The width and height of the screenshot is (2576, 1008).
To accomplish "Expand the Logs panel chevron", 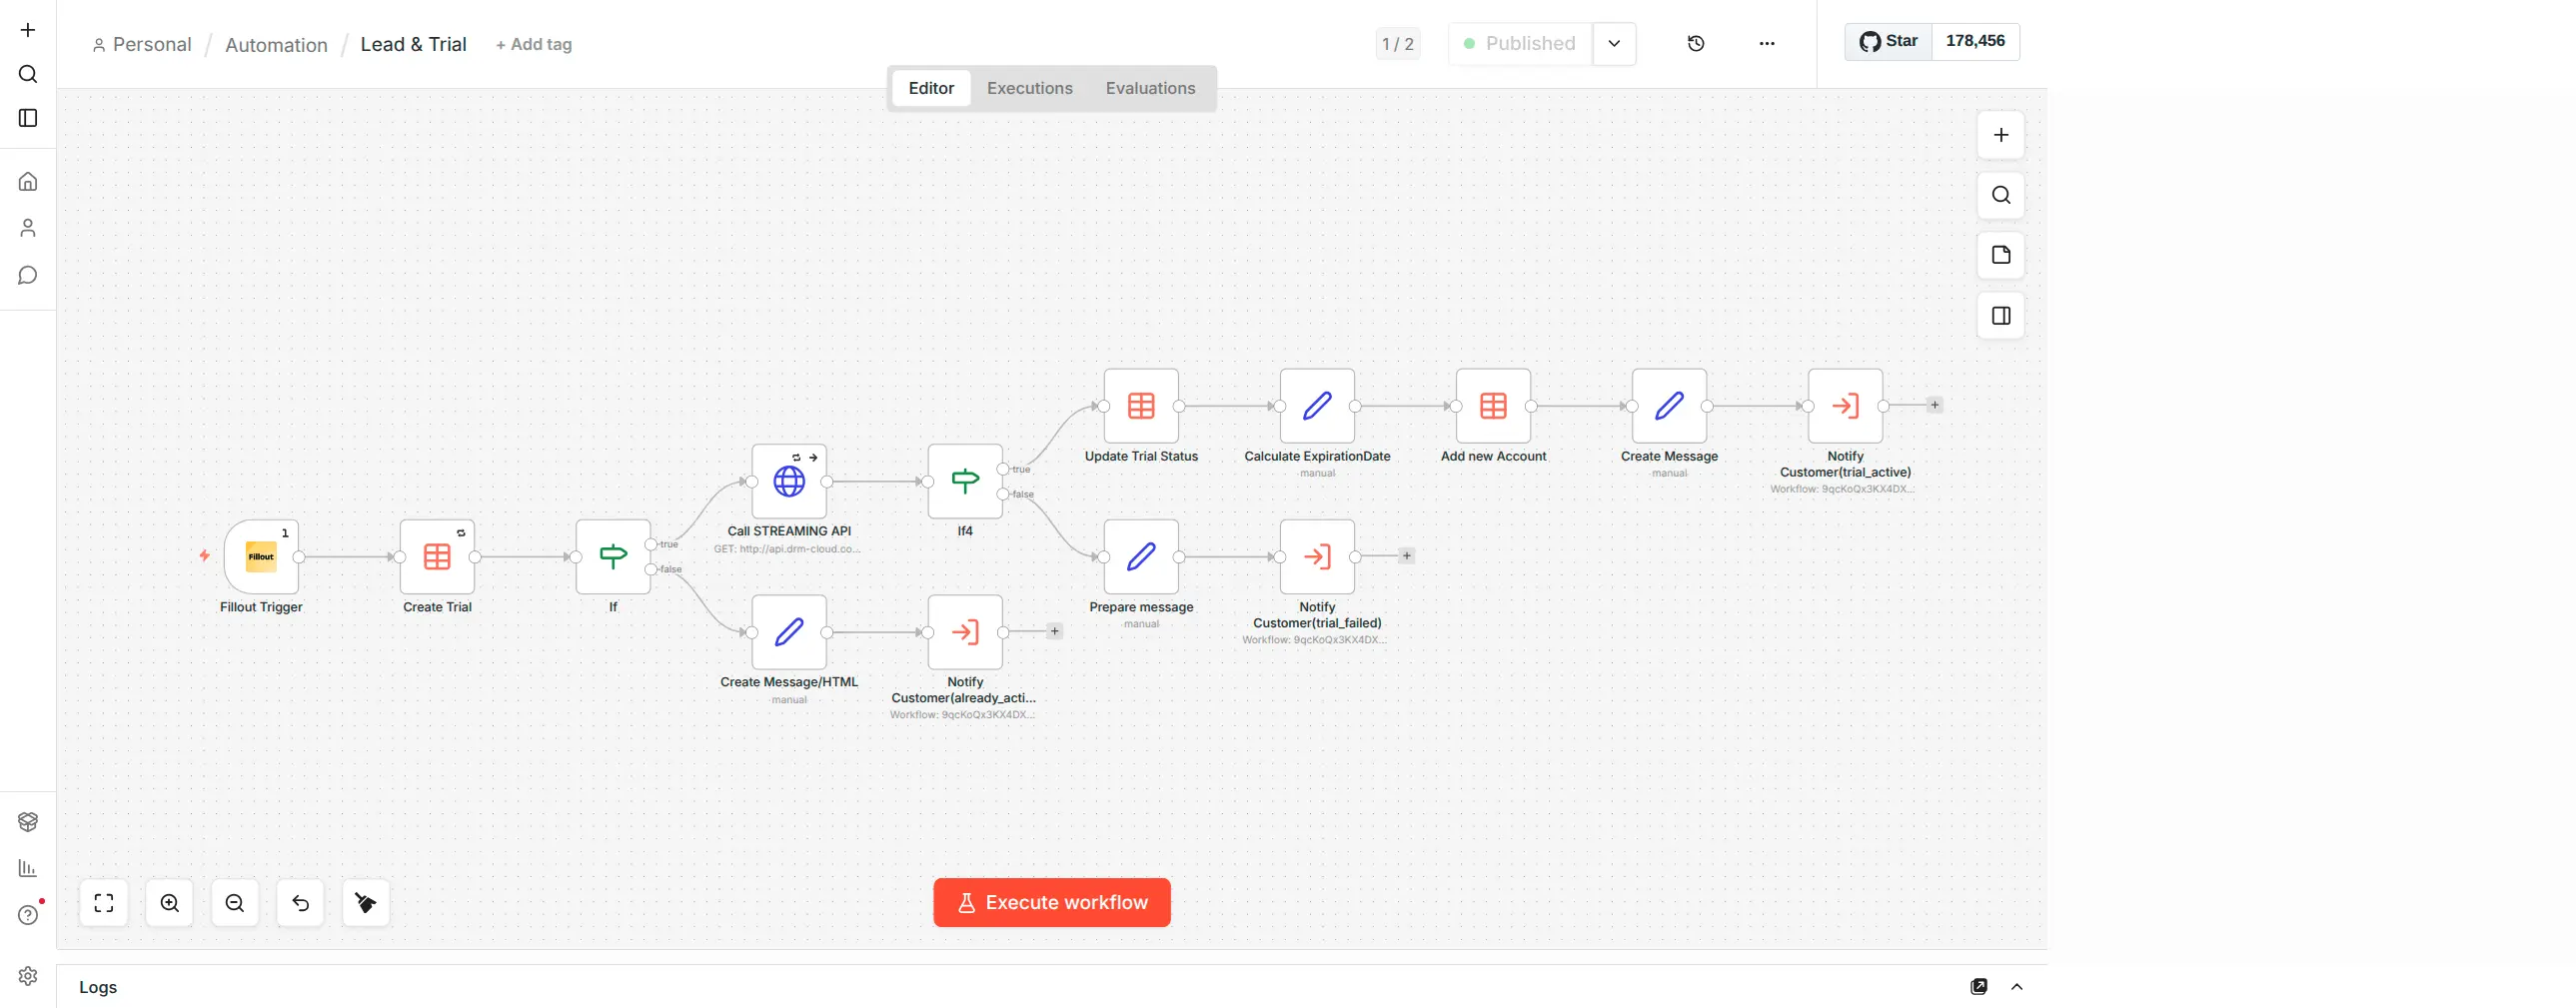I will pyautogui.click(x=2017, y=986).
